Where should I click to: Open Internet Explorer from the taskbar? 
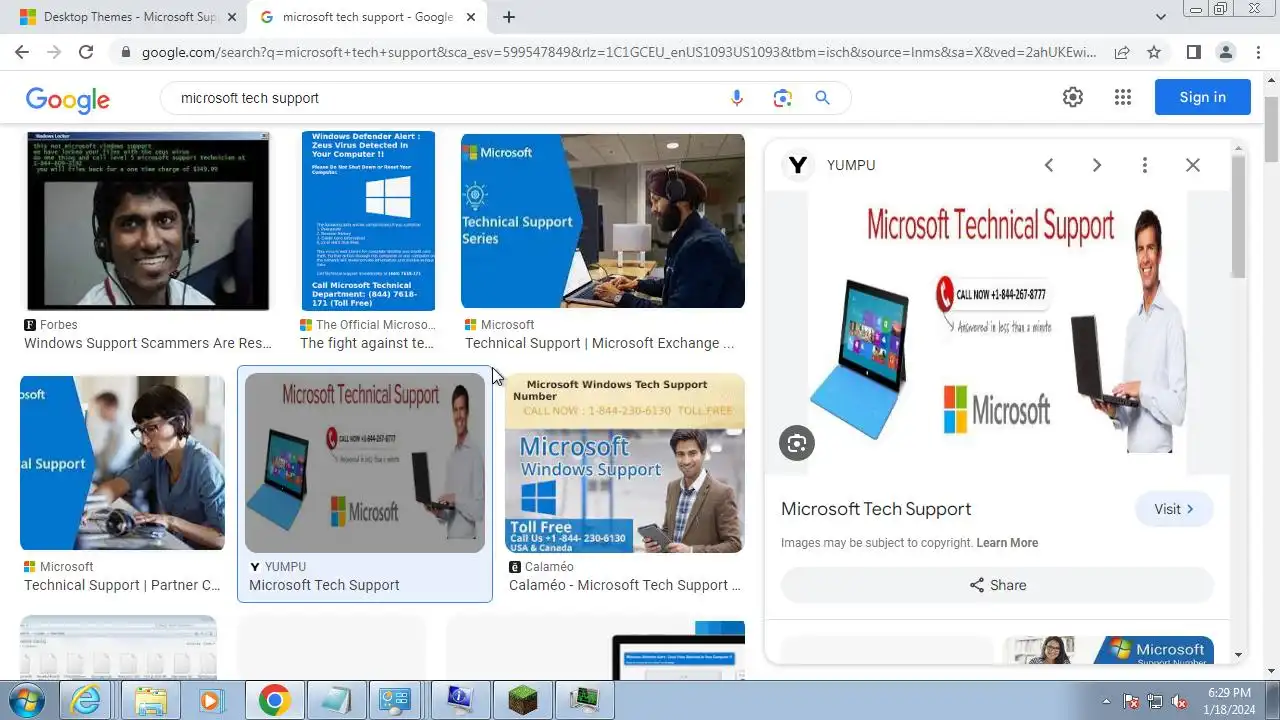pyautogui.click(x=87, y=701)
